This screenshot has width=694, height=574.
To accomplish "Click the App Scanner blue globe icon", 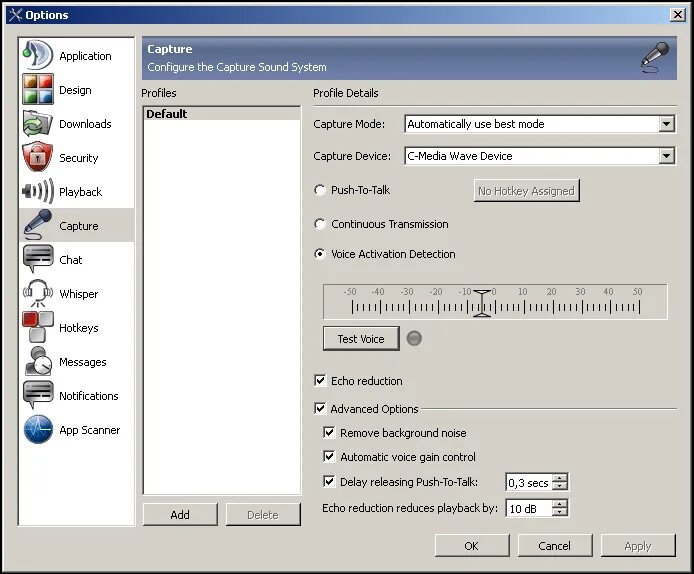I will [x=38, y=429].
